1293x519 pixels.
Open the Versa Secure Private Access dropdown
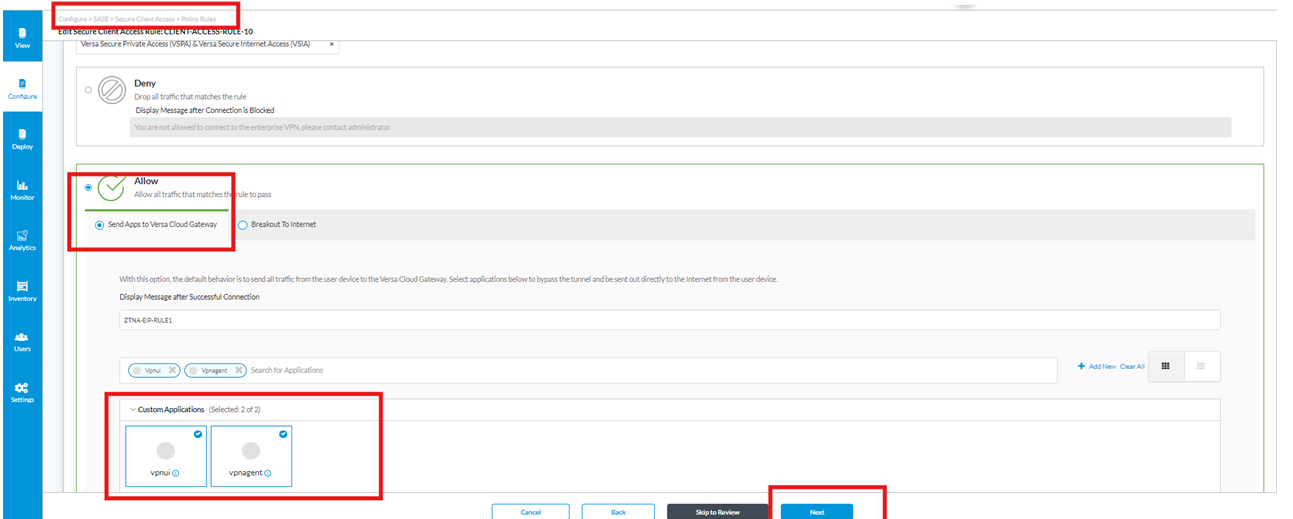tap(208, 45)
